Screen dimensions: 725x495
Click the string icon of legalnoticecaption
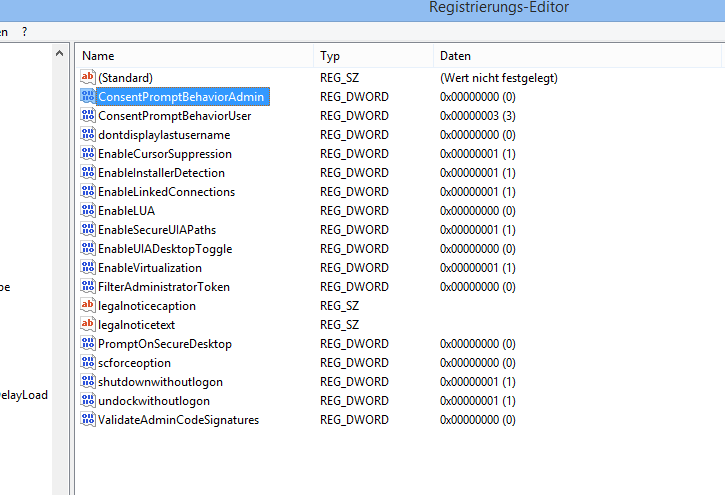[87, 306]
